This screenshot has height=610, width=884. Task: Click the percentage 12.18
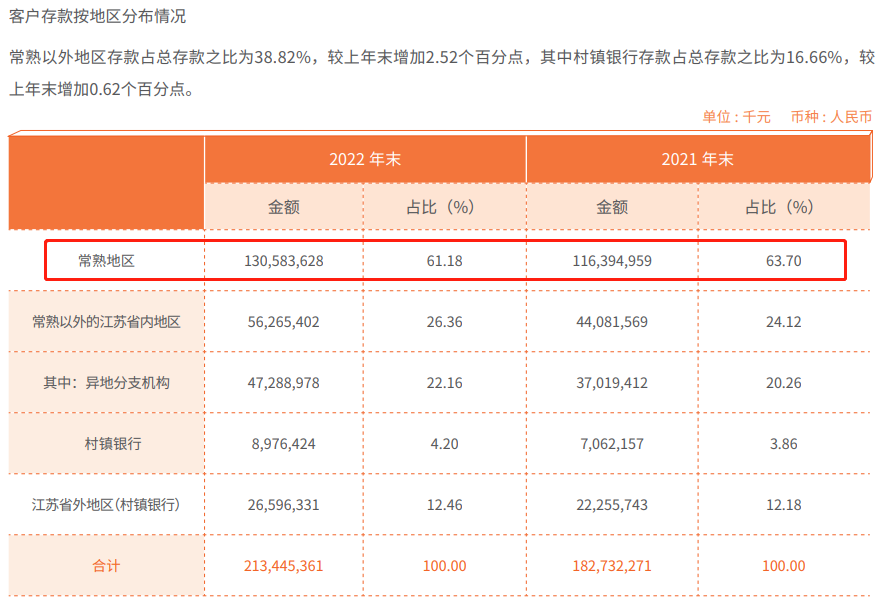pos(783,505)
